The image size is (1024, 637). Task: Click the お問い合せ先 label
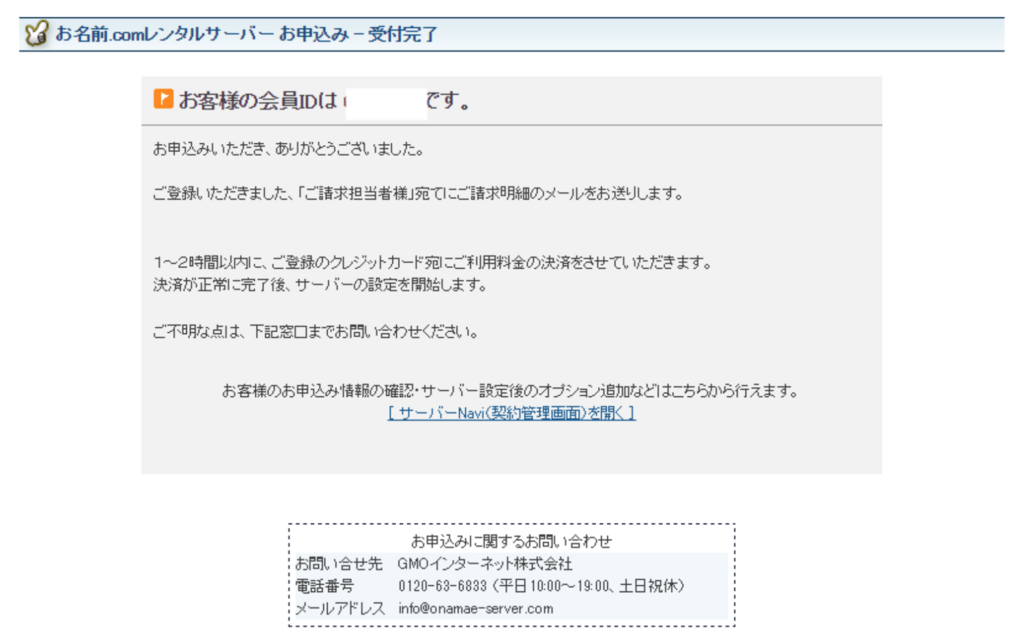pyautogui.click(x=338, y=563)
